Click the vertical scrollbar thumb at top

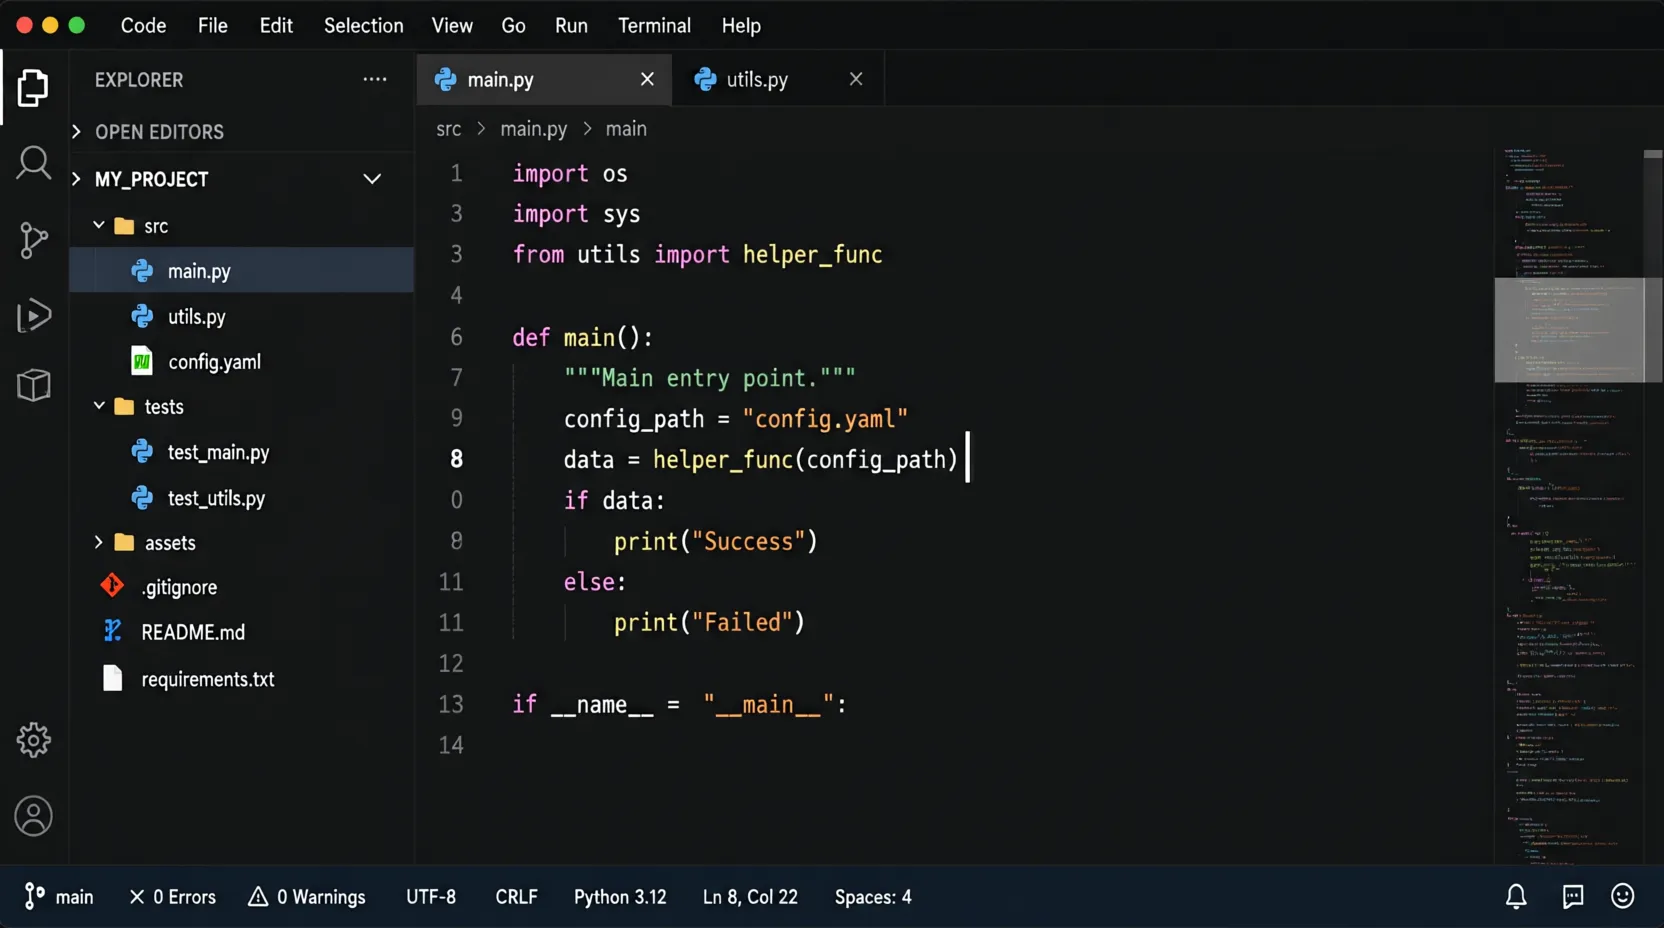point(1653,154)
